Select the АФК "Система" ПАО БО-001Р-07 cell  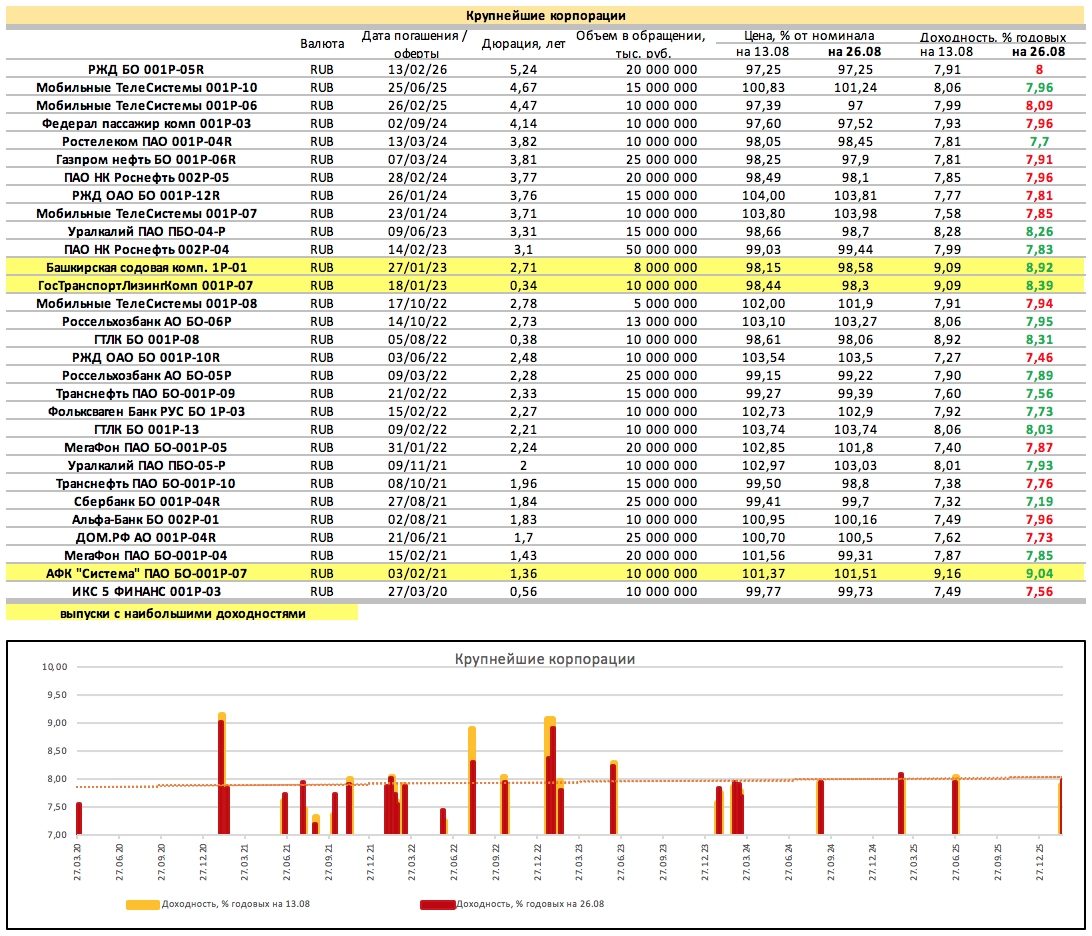pos(146,573)
